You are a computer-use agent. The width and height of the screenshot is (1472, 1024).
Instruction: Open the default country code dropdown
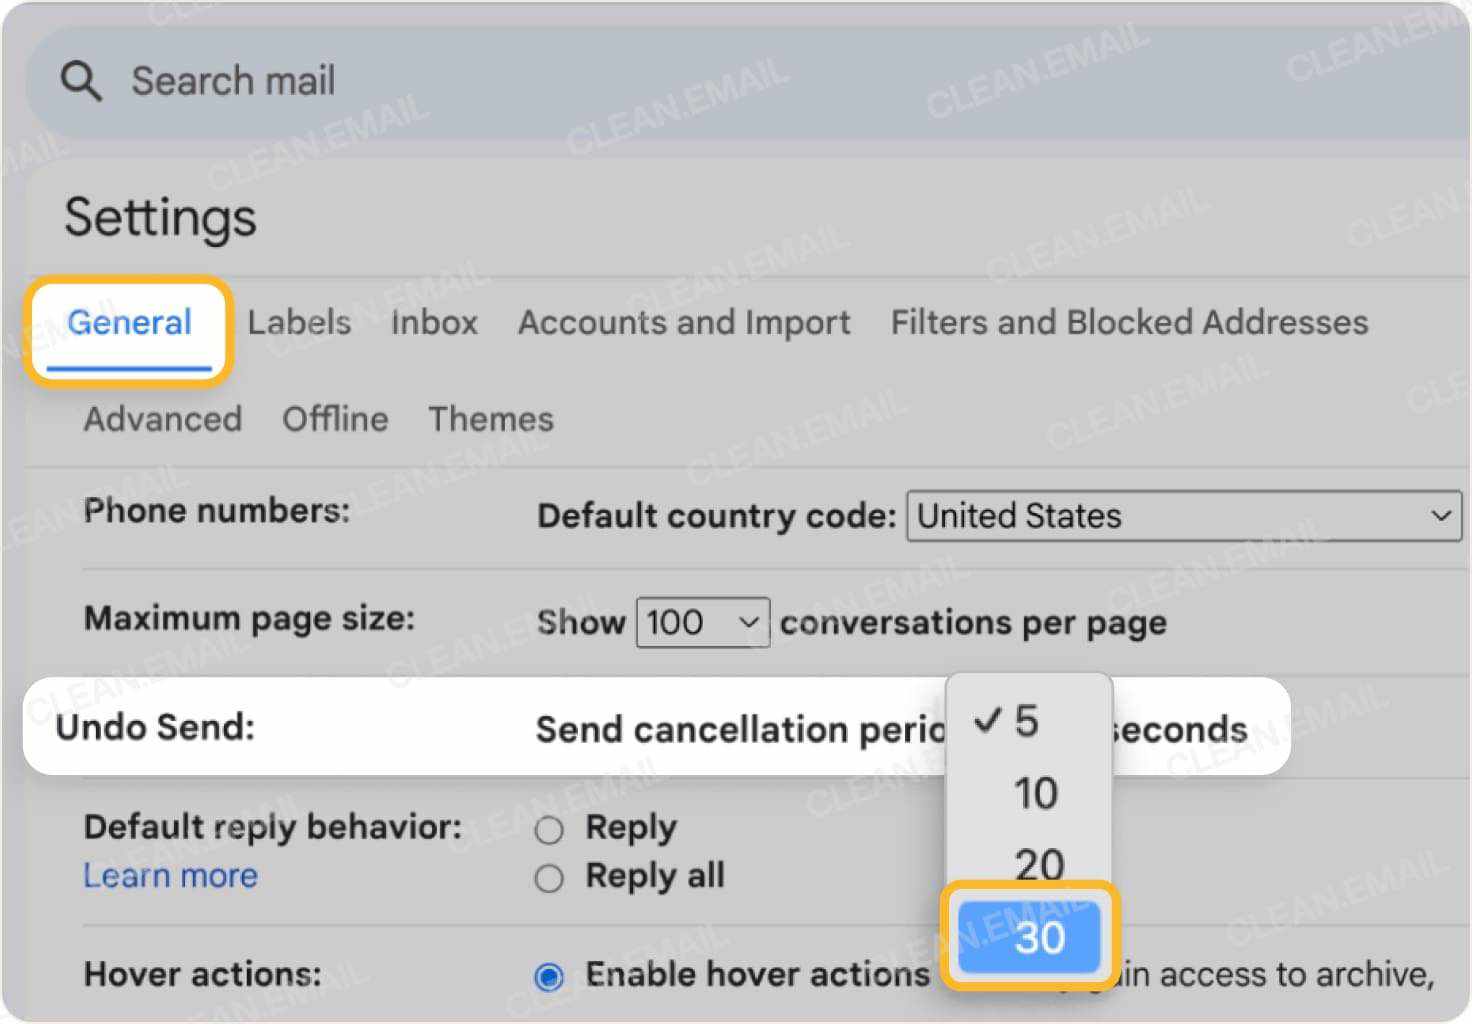1180,516
